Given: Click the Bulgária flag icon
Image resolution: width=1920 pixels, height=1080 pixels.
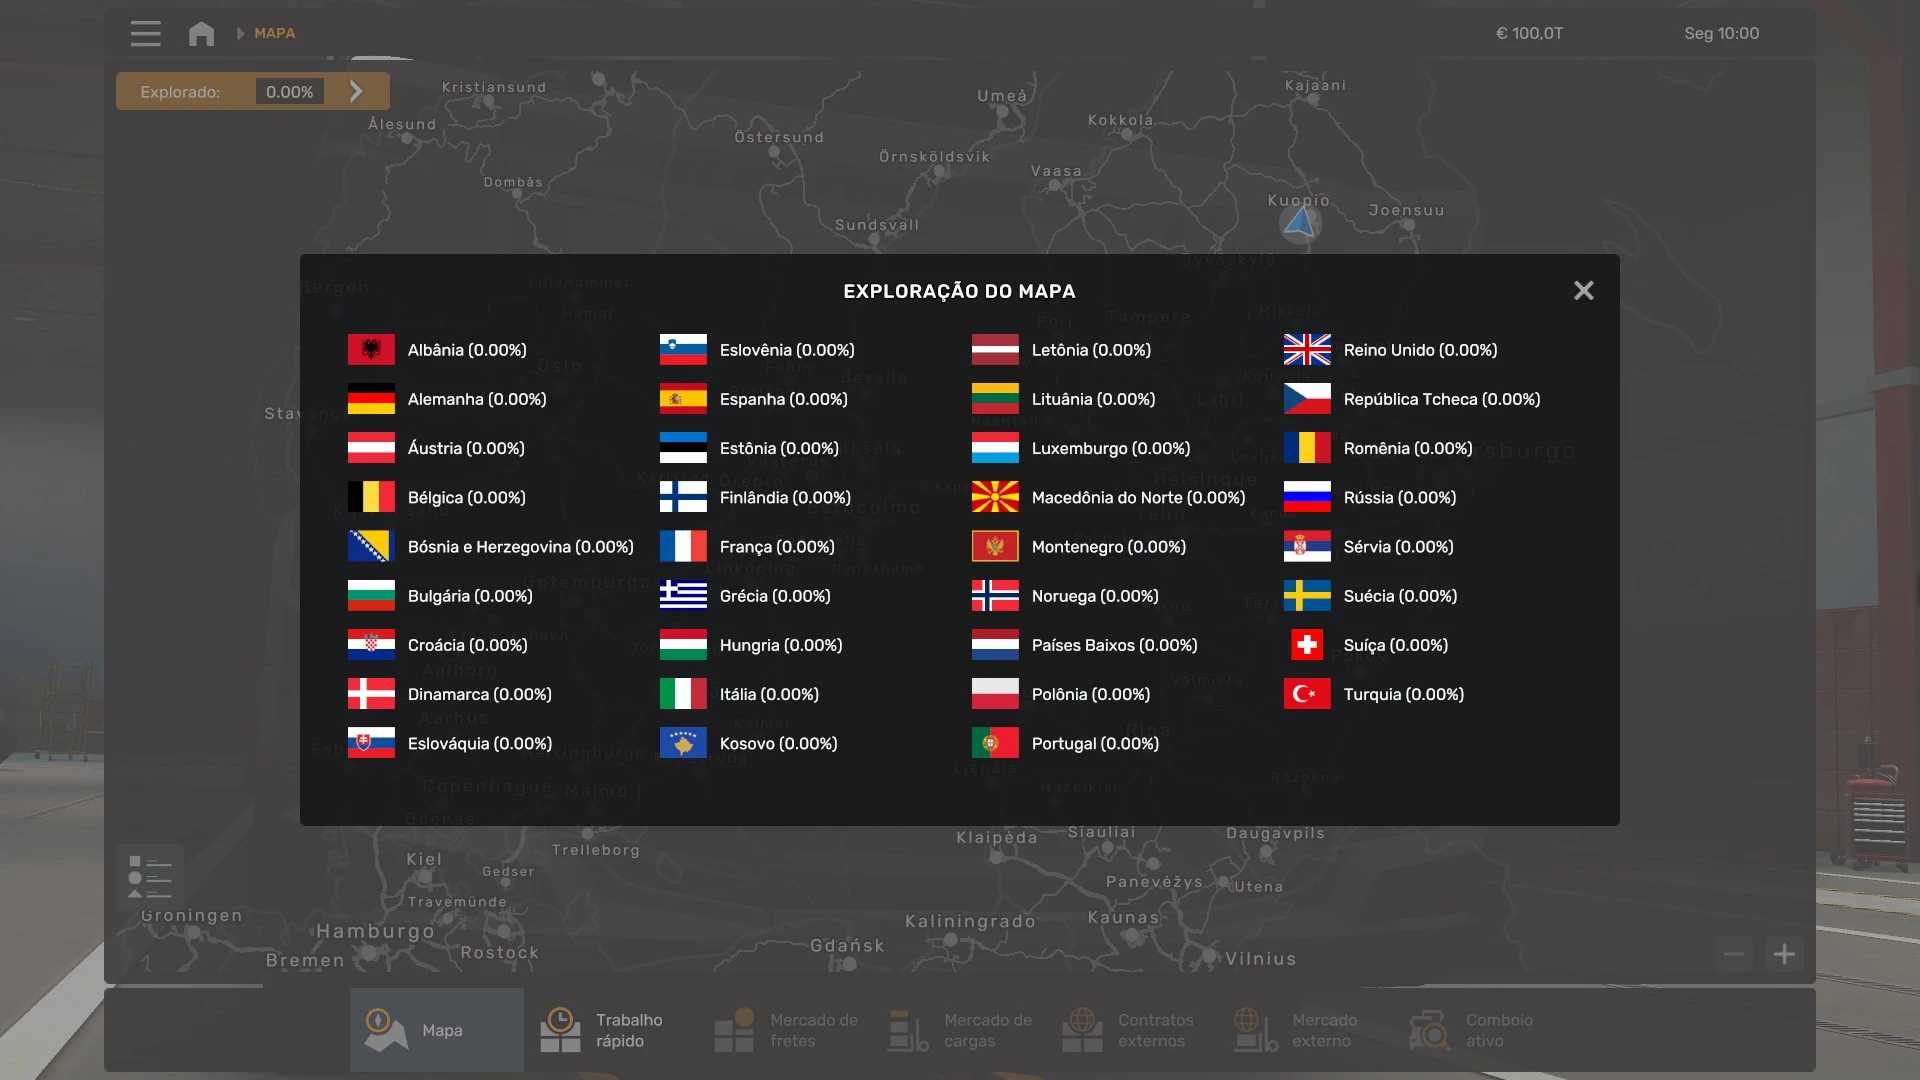Looking at the screenshot, I should pos(371,596).
